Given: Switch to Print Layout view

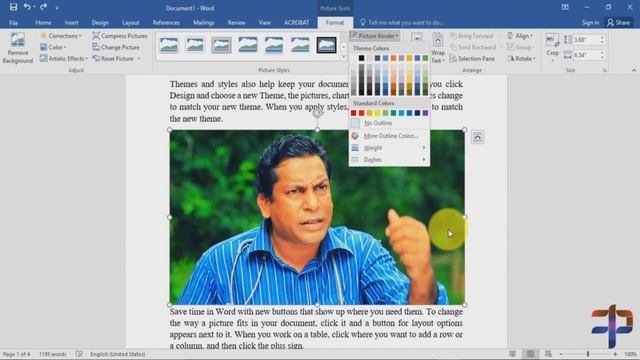Looking at the screenshot, I should pos(530,354).
